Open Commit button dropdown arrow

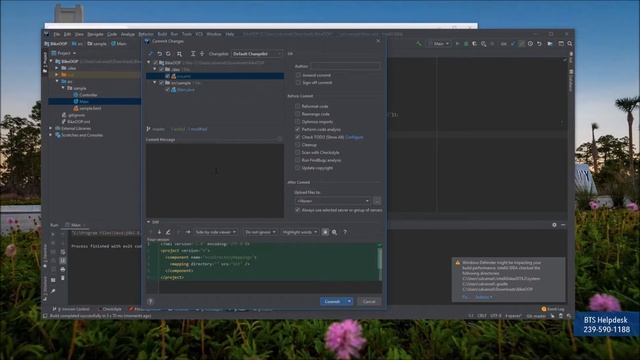[349, 301]
